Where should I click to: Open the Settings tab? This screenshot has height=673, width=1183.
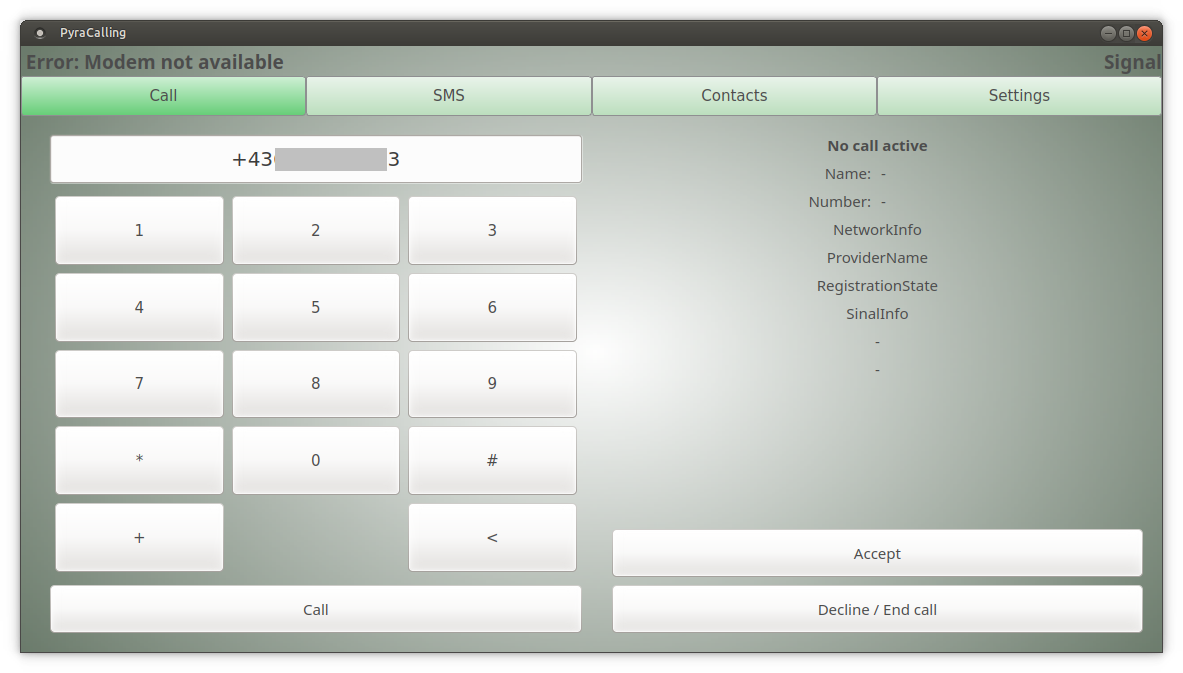tap(1019, 96)
